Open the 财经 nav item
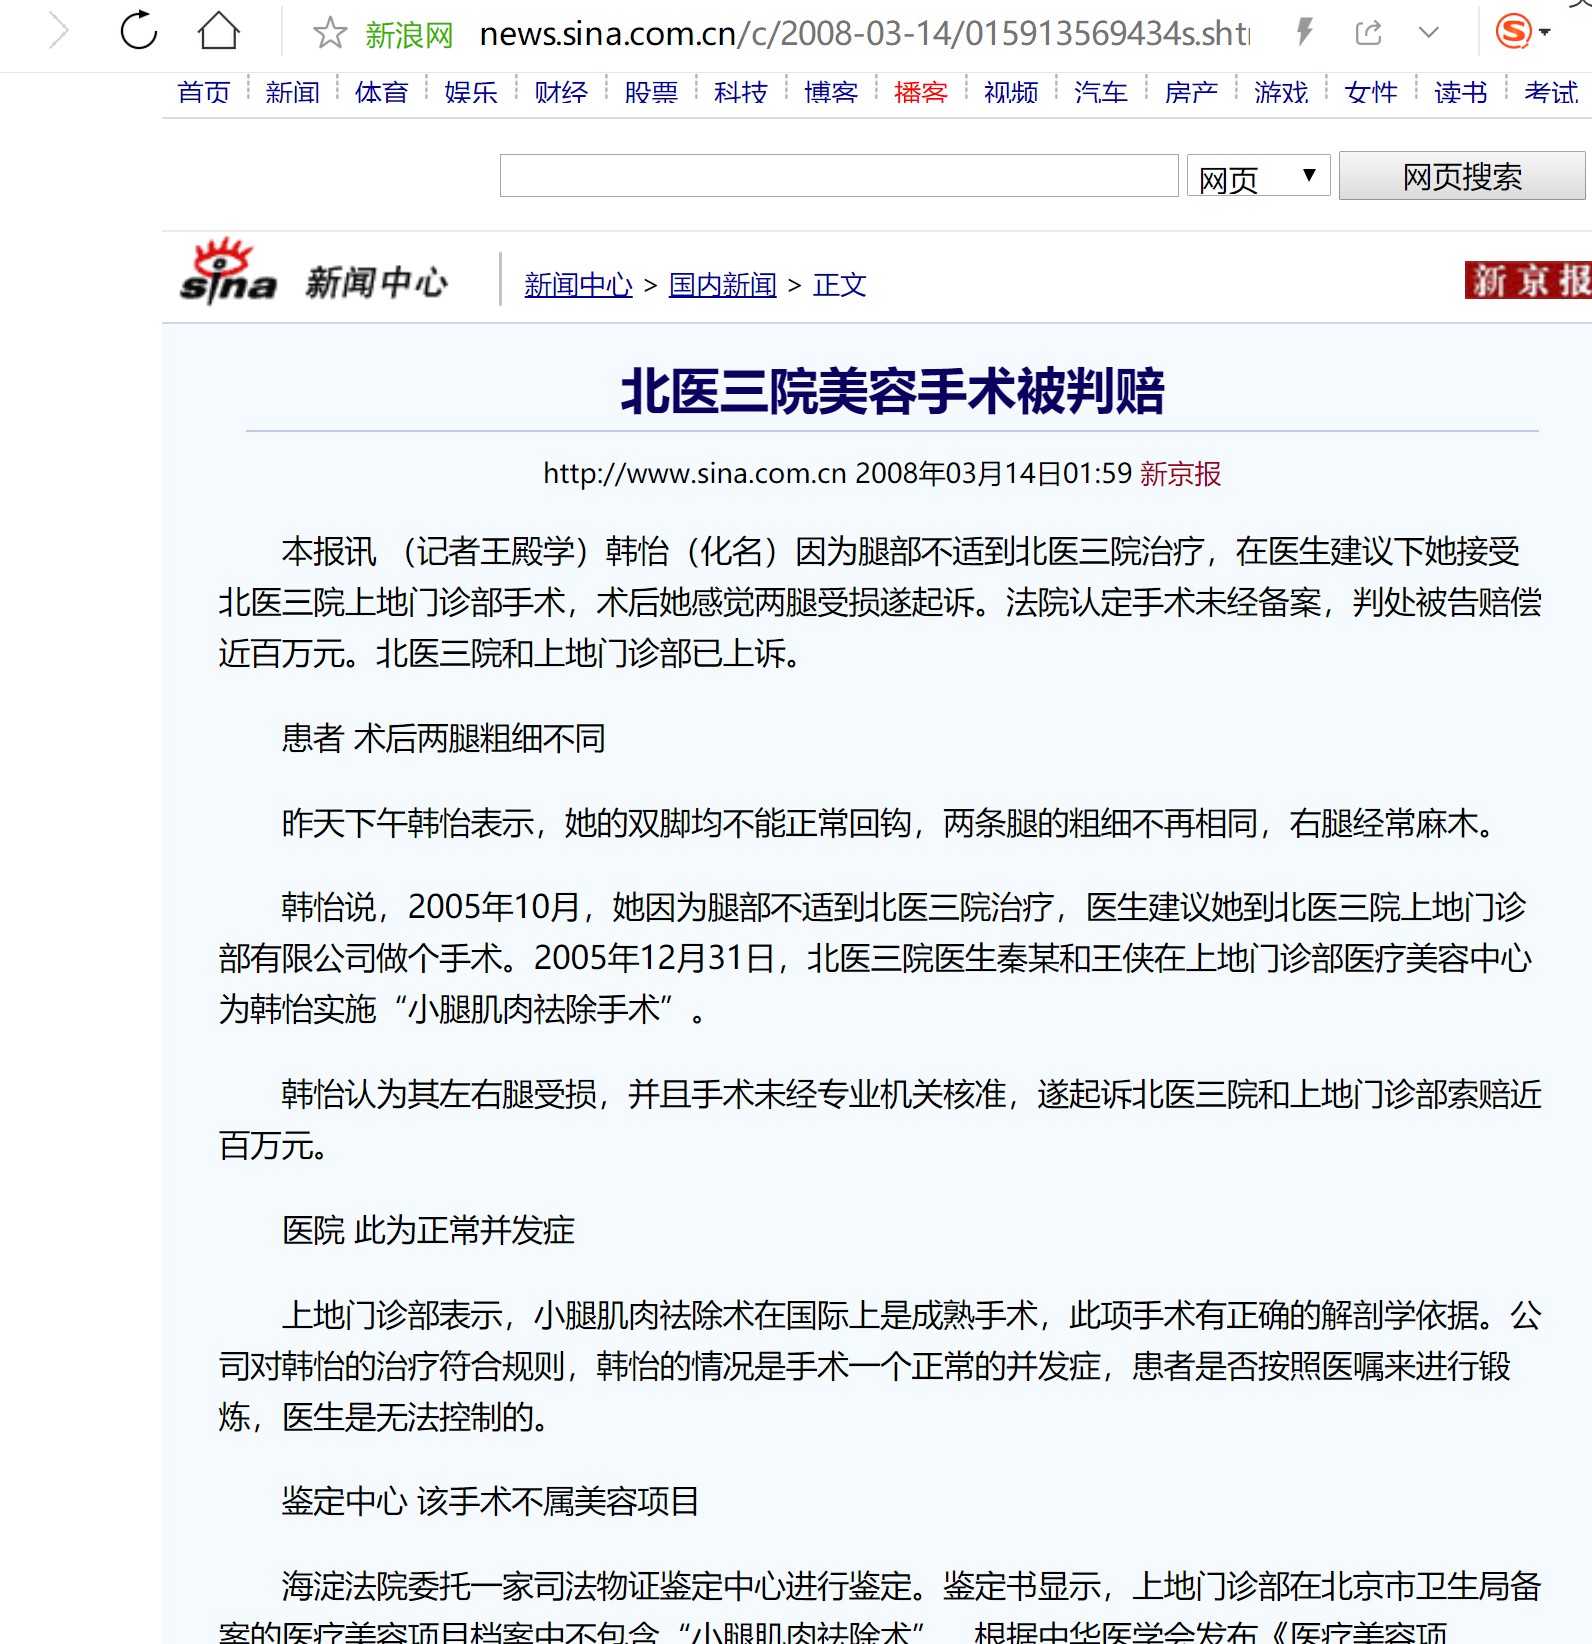This screenshot has height=1644, width=1592. pyautogui.click(x=561, y=93)
